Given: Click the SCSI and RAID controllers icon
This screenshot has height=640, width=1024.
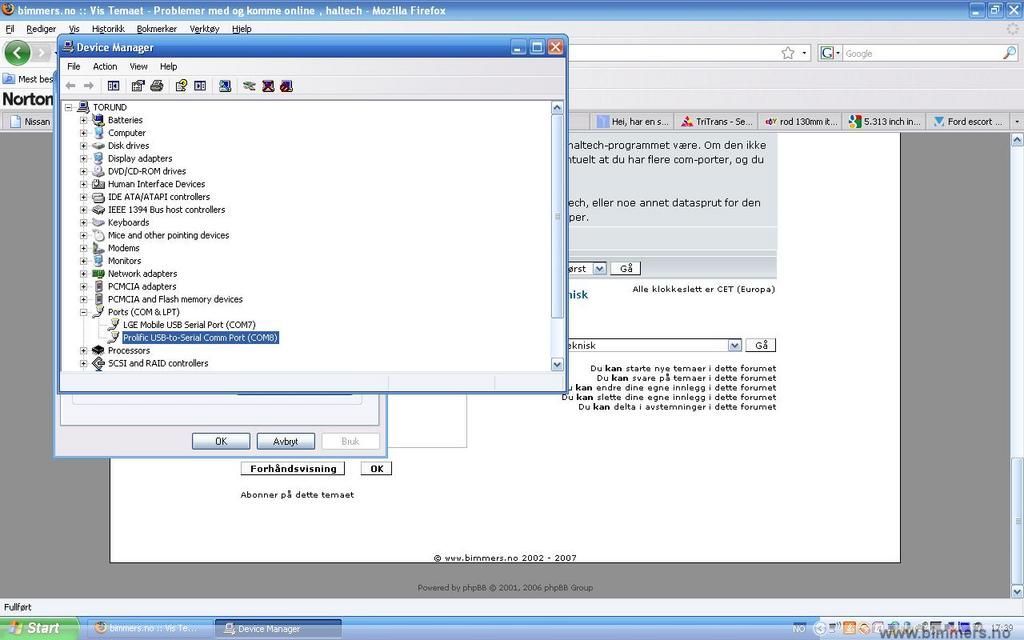Looking at the screenshot, I should coord(98,364).
